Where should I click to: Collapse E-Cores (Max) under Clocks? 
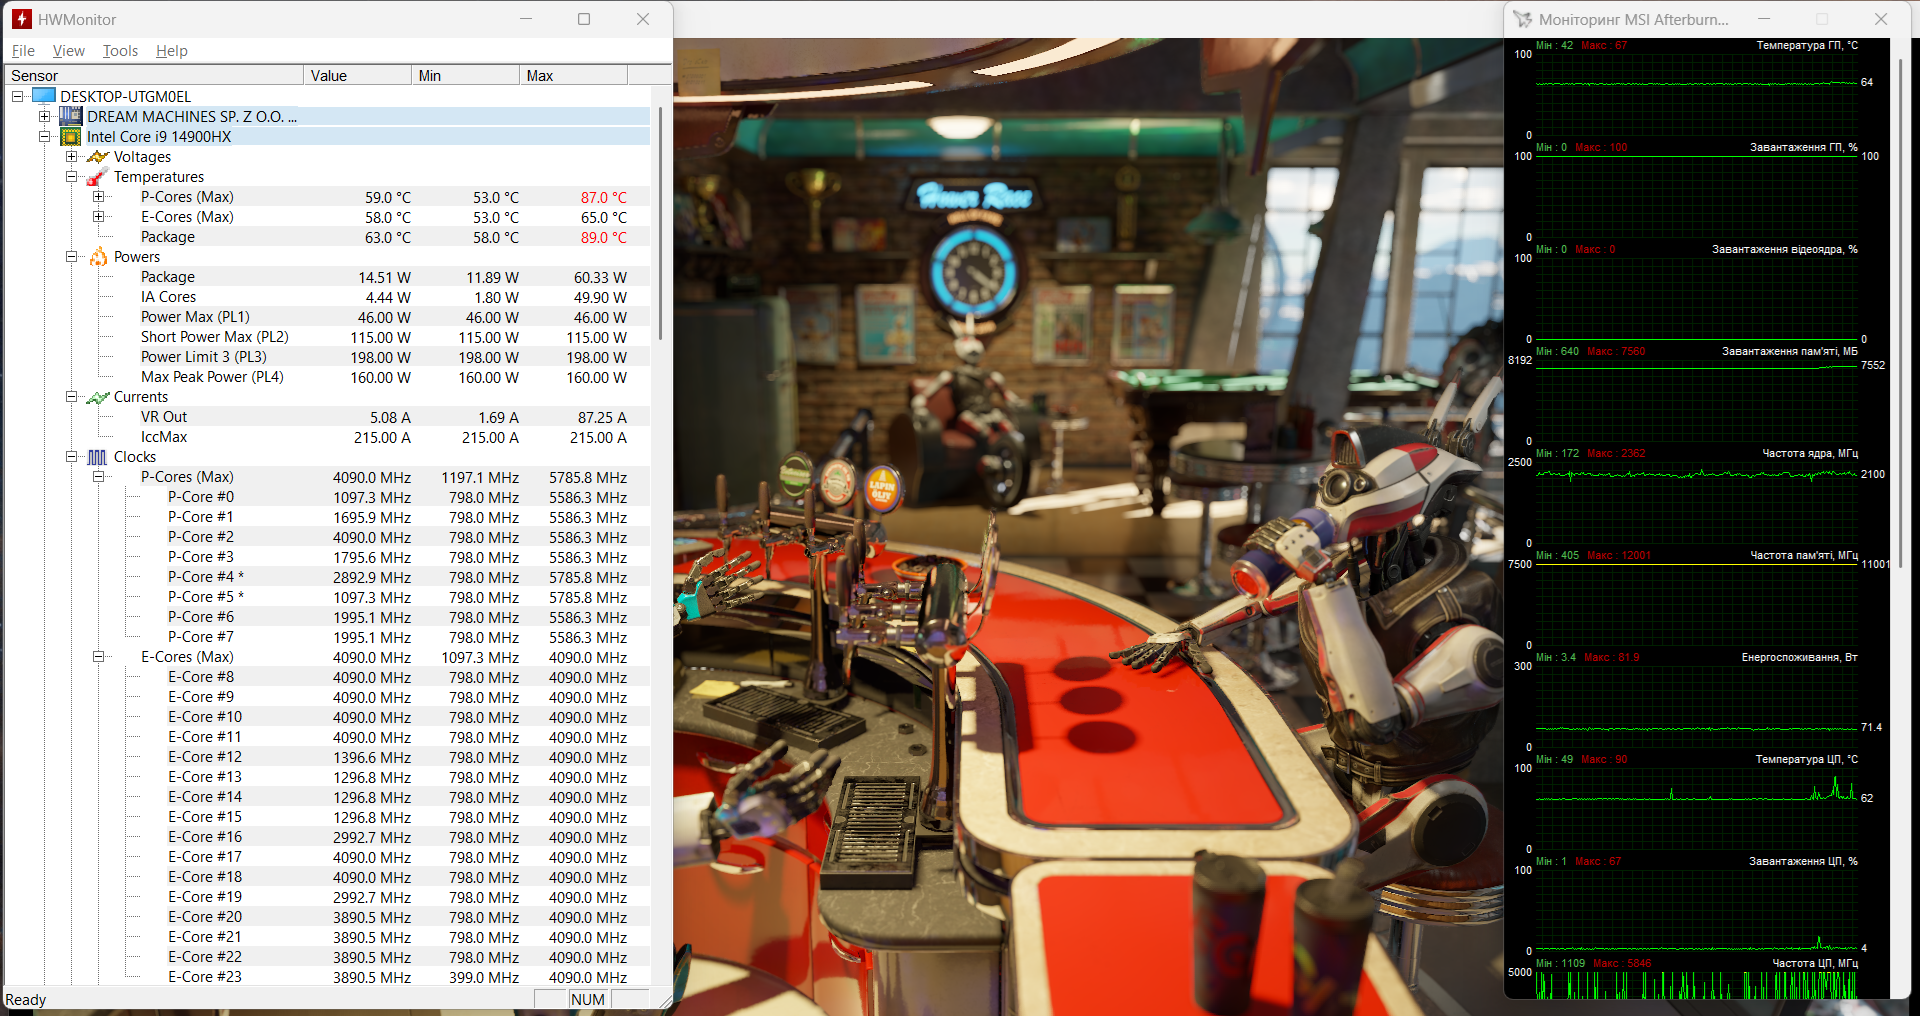pyautogui.click(x=98, y=656)
